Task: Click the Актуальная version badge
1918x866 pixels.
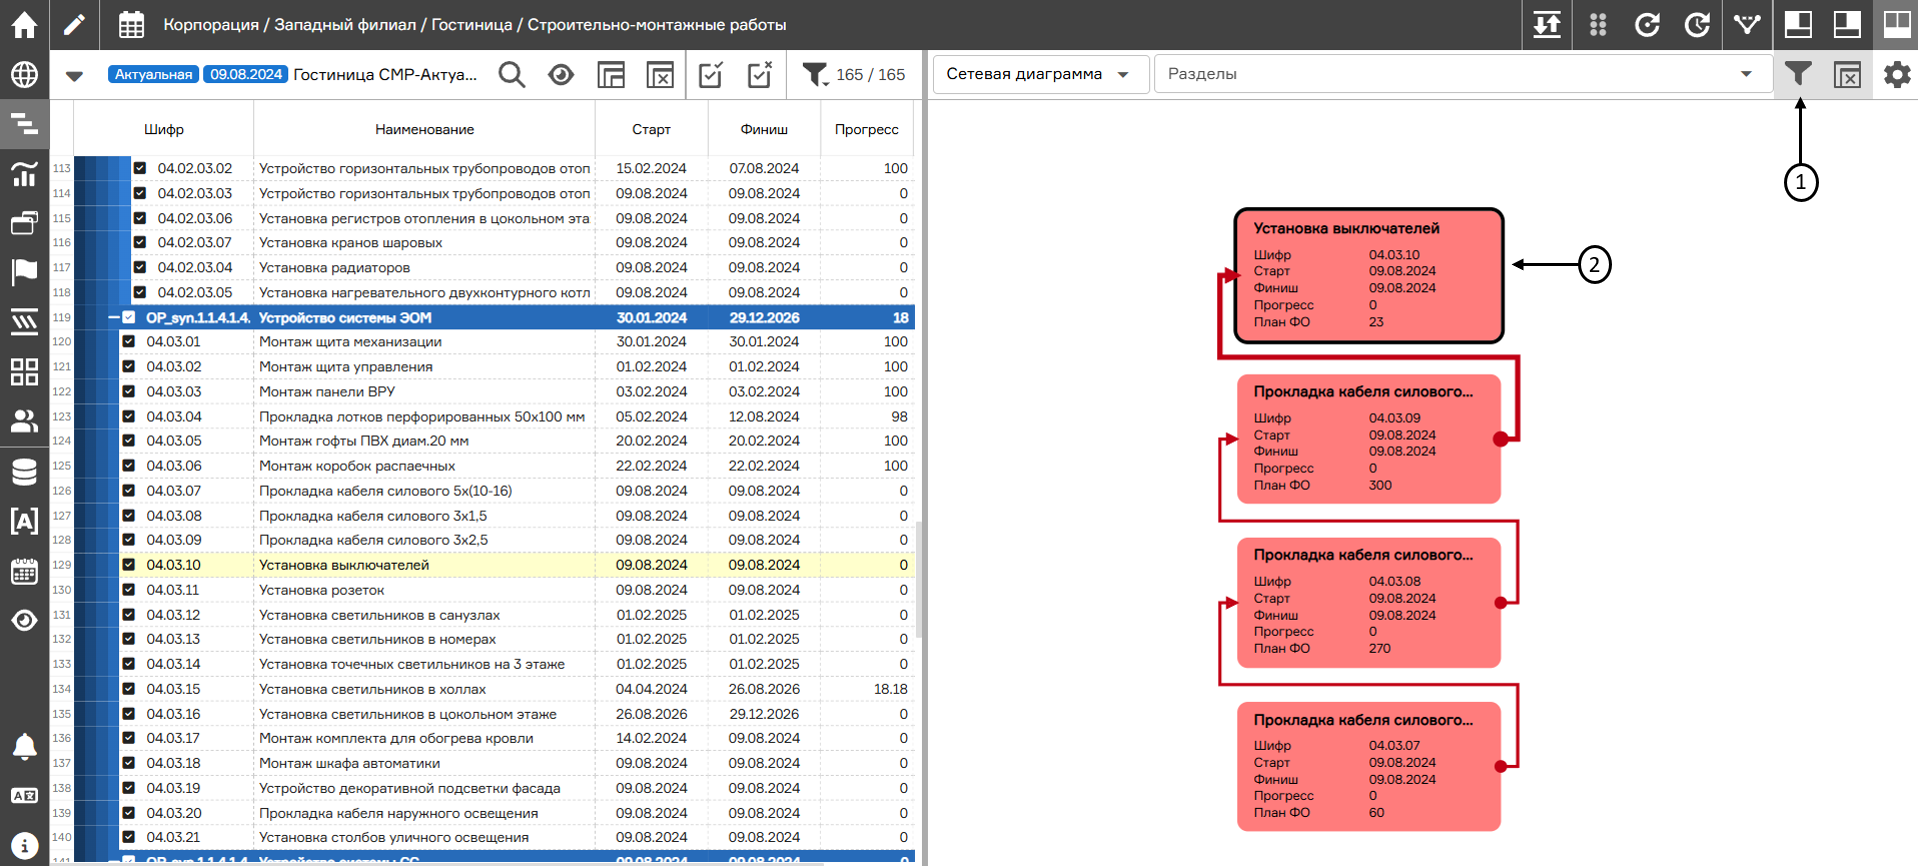Action: click(x=153, y=74)
